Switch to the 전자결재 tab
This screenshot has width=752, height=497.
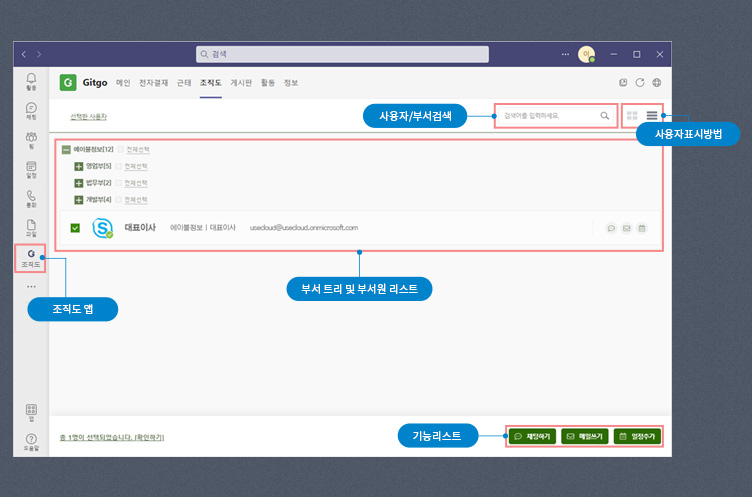click(x=153, y=83)
